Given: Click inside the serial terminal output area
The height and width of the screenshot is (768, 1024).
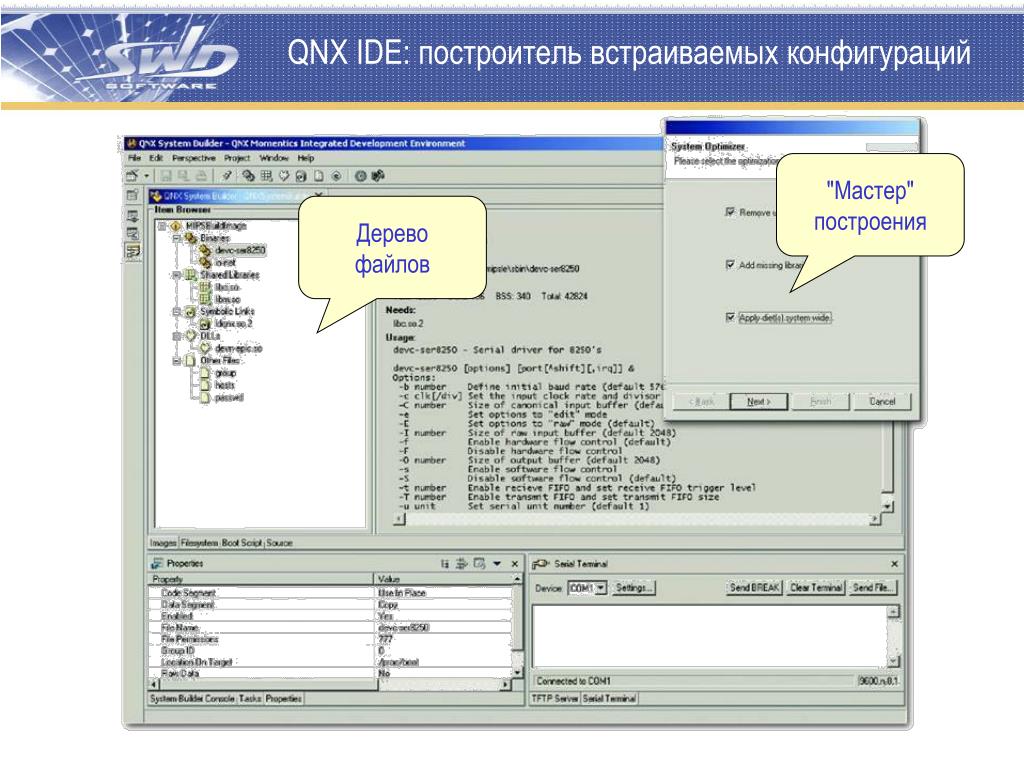Looking at the screenshot, I should (710, 637).
